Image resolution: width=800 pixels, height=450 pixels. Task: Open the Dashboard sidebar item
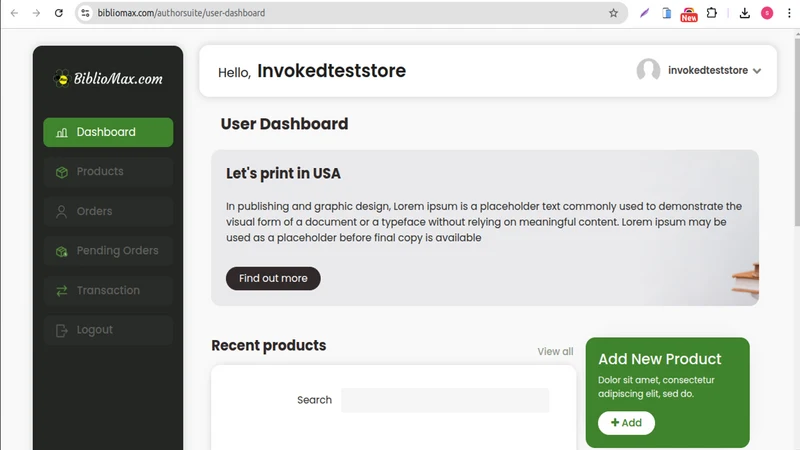coord(108,132)
